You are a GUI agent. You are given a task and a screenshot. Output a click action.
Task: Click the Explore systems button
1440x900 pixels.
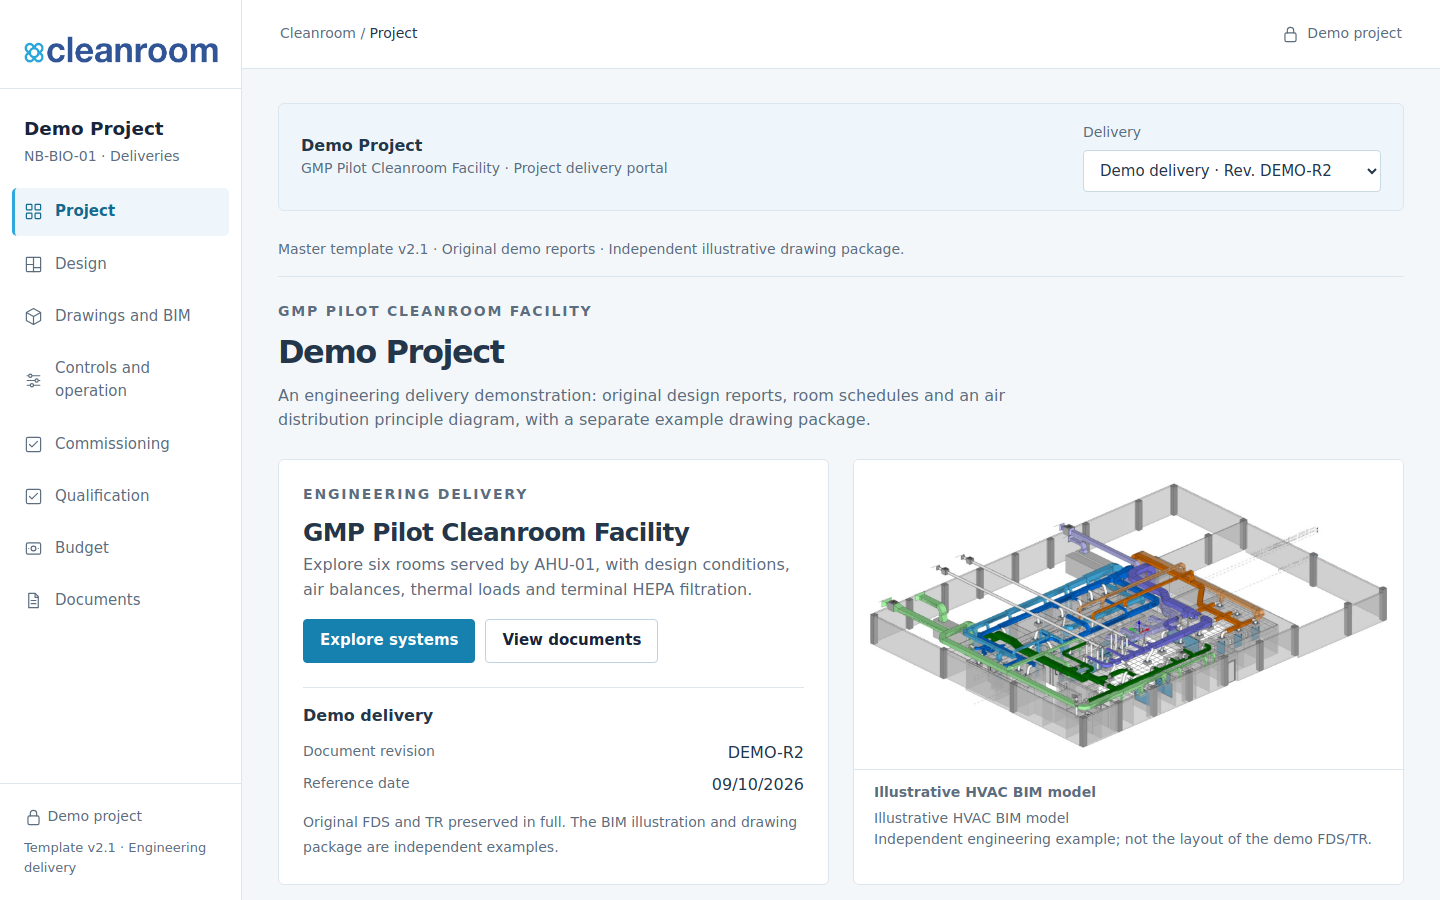(x=389, y=641)
